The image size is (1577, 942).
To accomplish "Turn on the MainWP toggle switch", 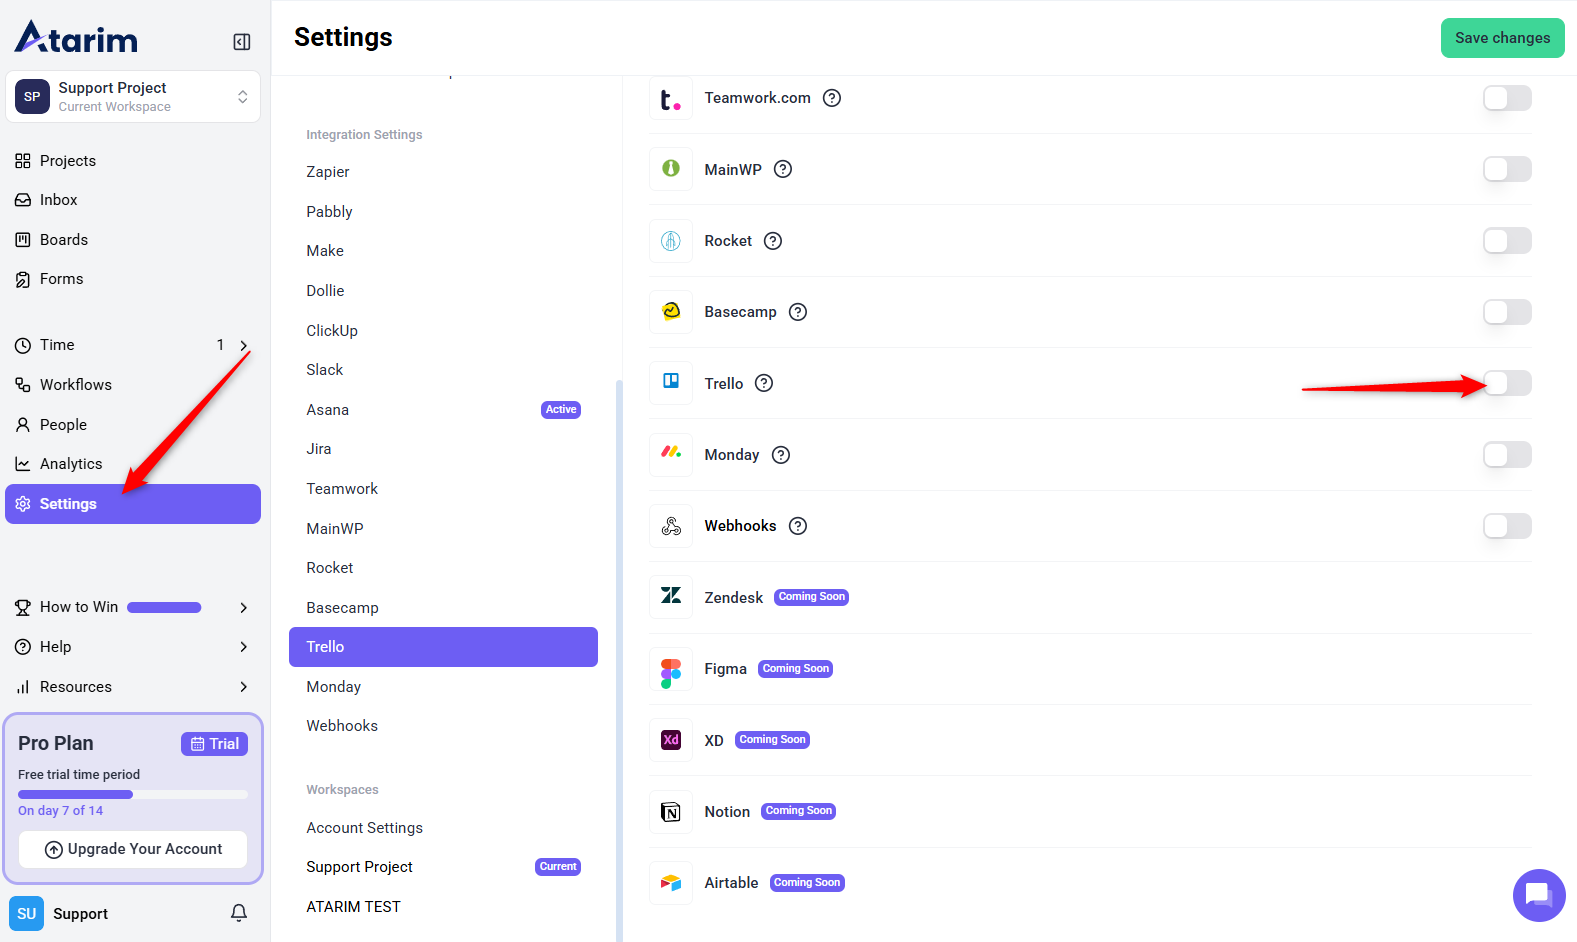I will point(1507,169).
